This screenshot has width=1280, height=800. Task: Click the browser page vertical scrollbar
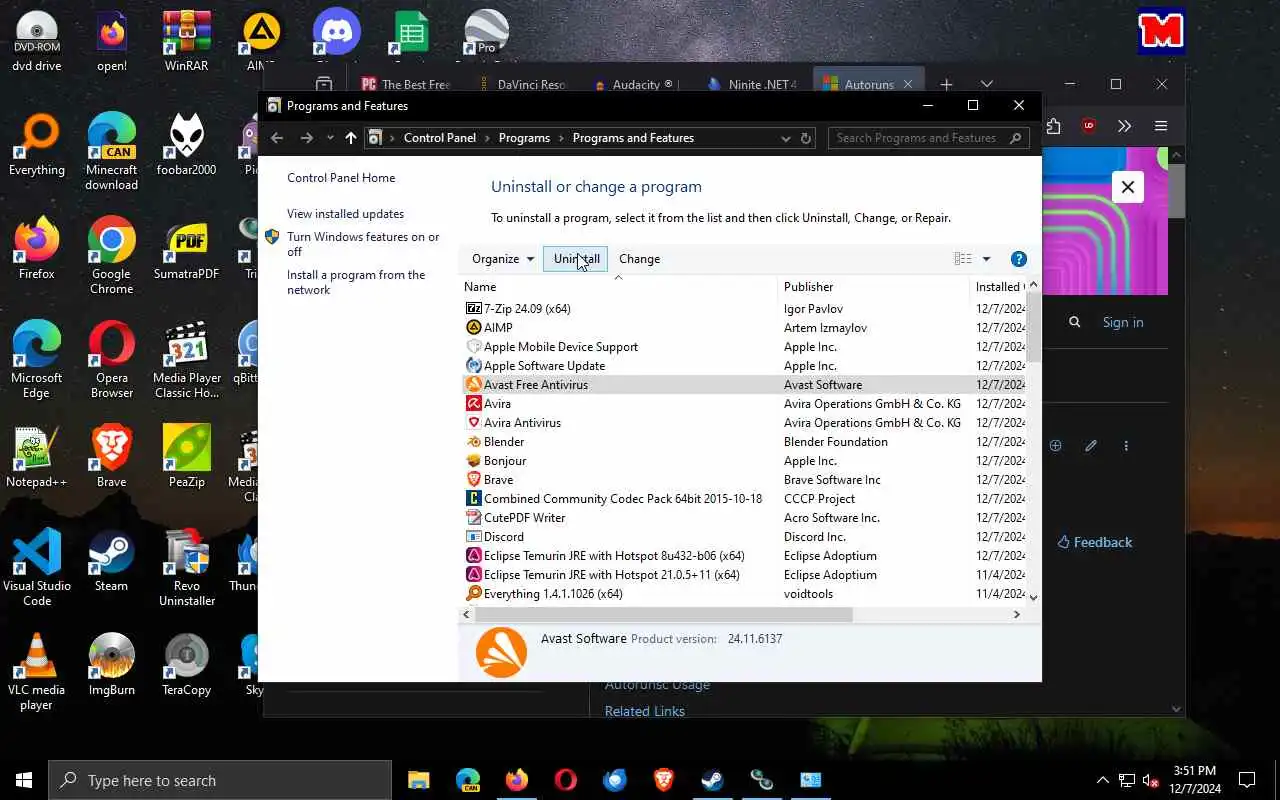coord(1177,190)
